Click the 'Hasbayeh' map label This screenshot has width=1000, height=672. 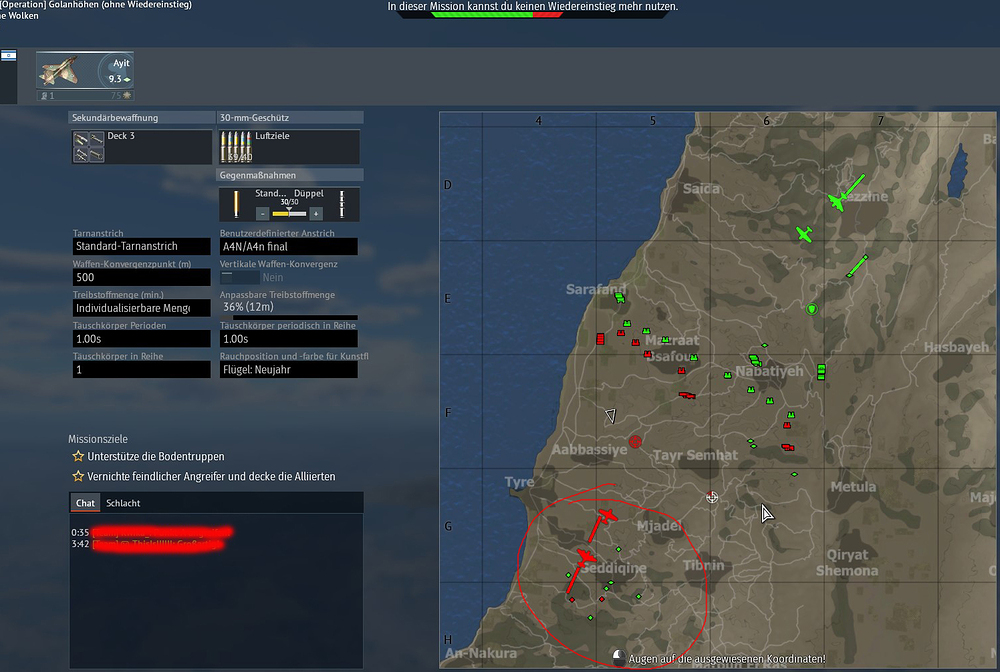pyautogui.click(x=956, y=347)
